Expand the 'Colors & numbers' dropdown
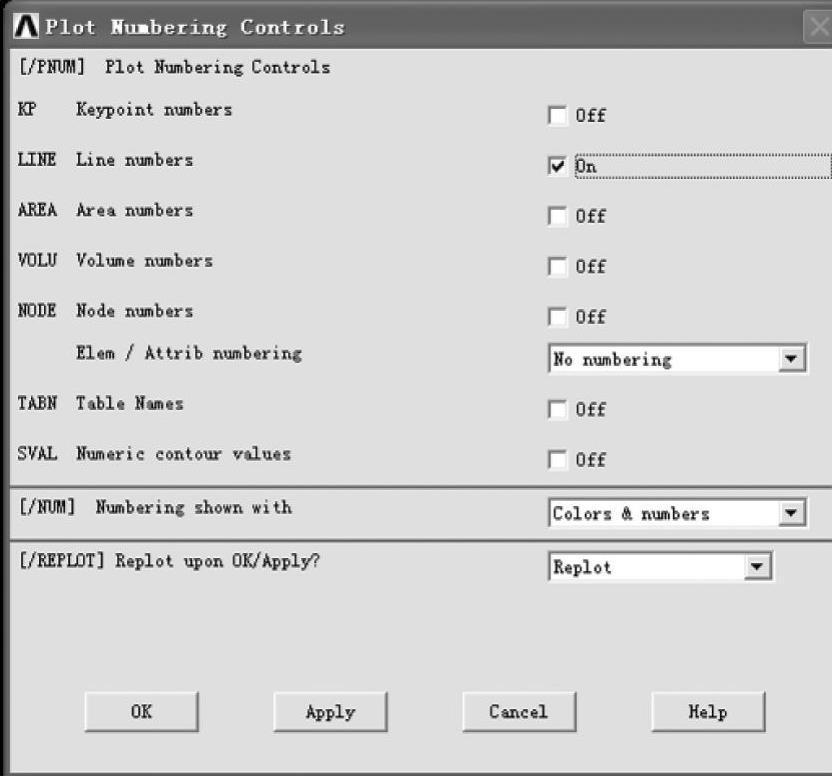 point(793,514)
